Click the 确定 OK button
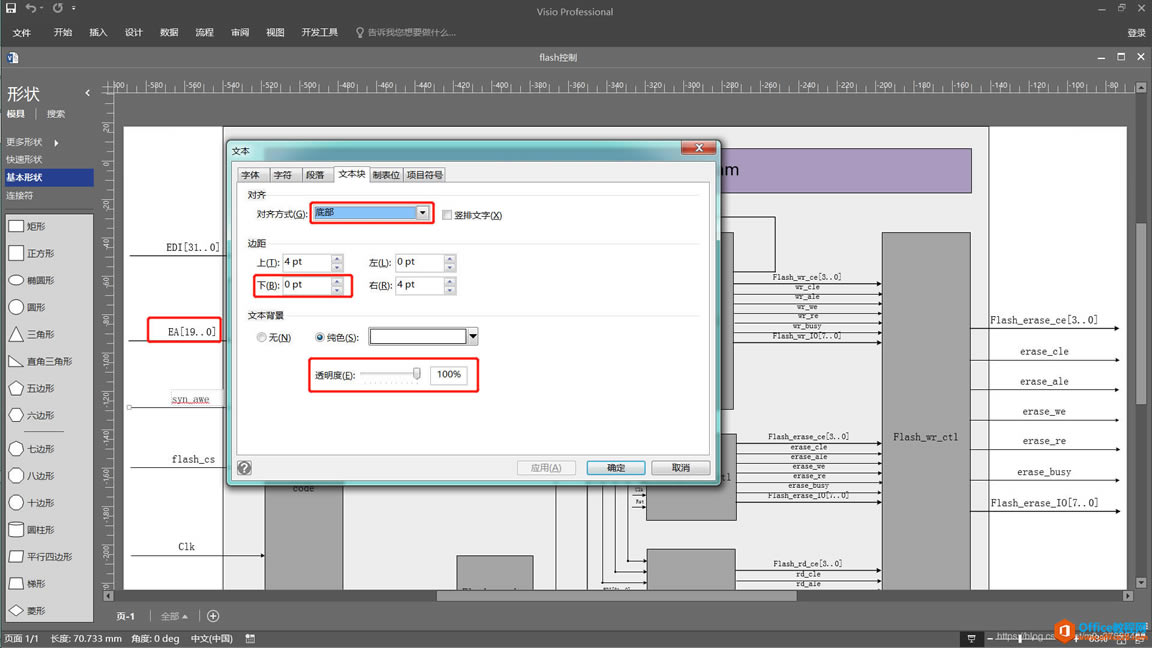This screenshot has height=648, width=1152. point(616,468)
